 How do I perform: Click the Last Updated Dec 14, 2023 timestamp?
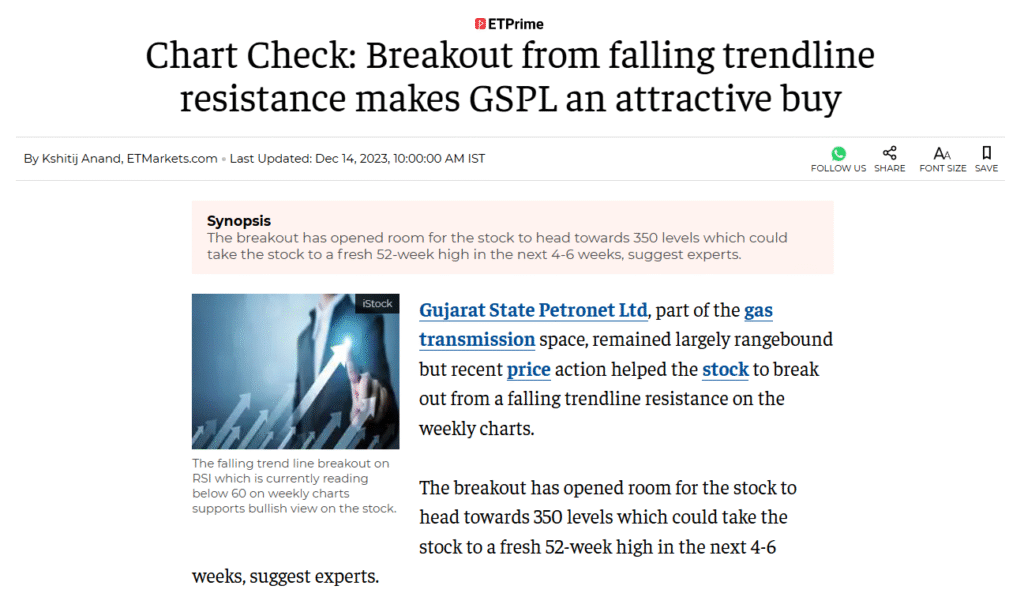(357, 159)
